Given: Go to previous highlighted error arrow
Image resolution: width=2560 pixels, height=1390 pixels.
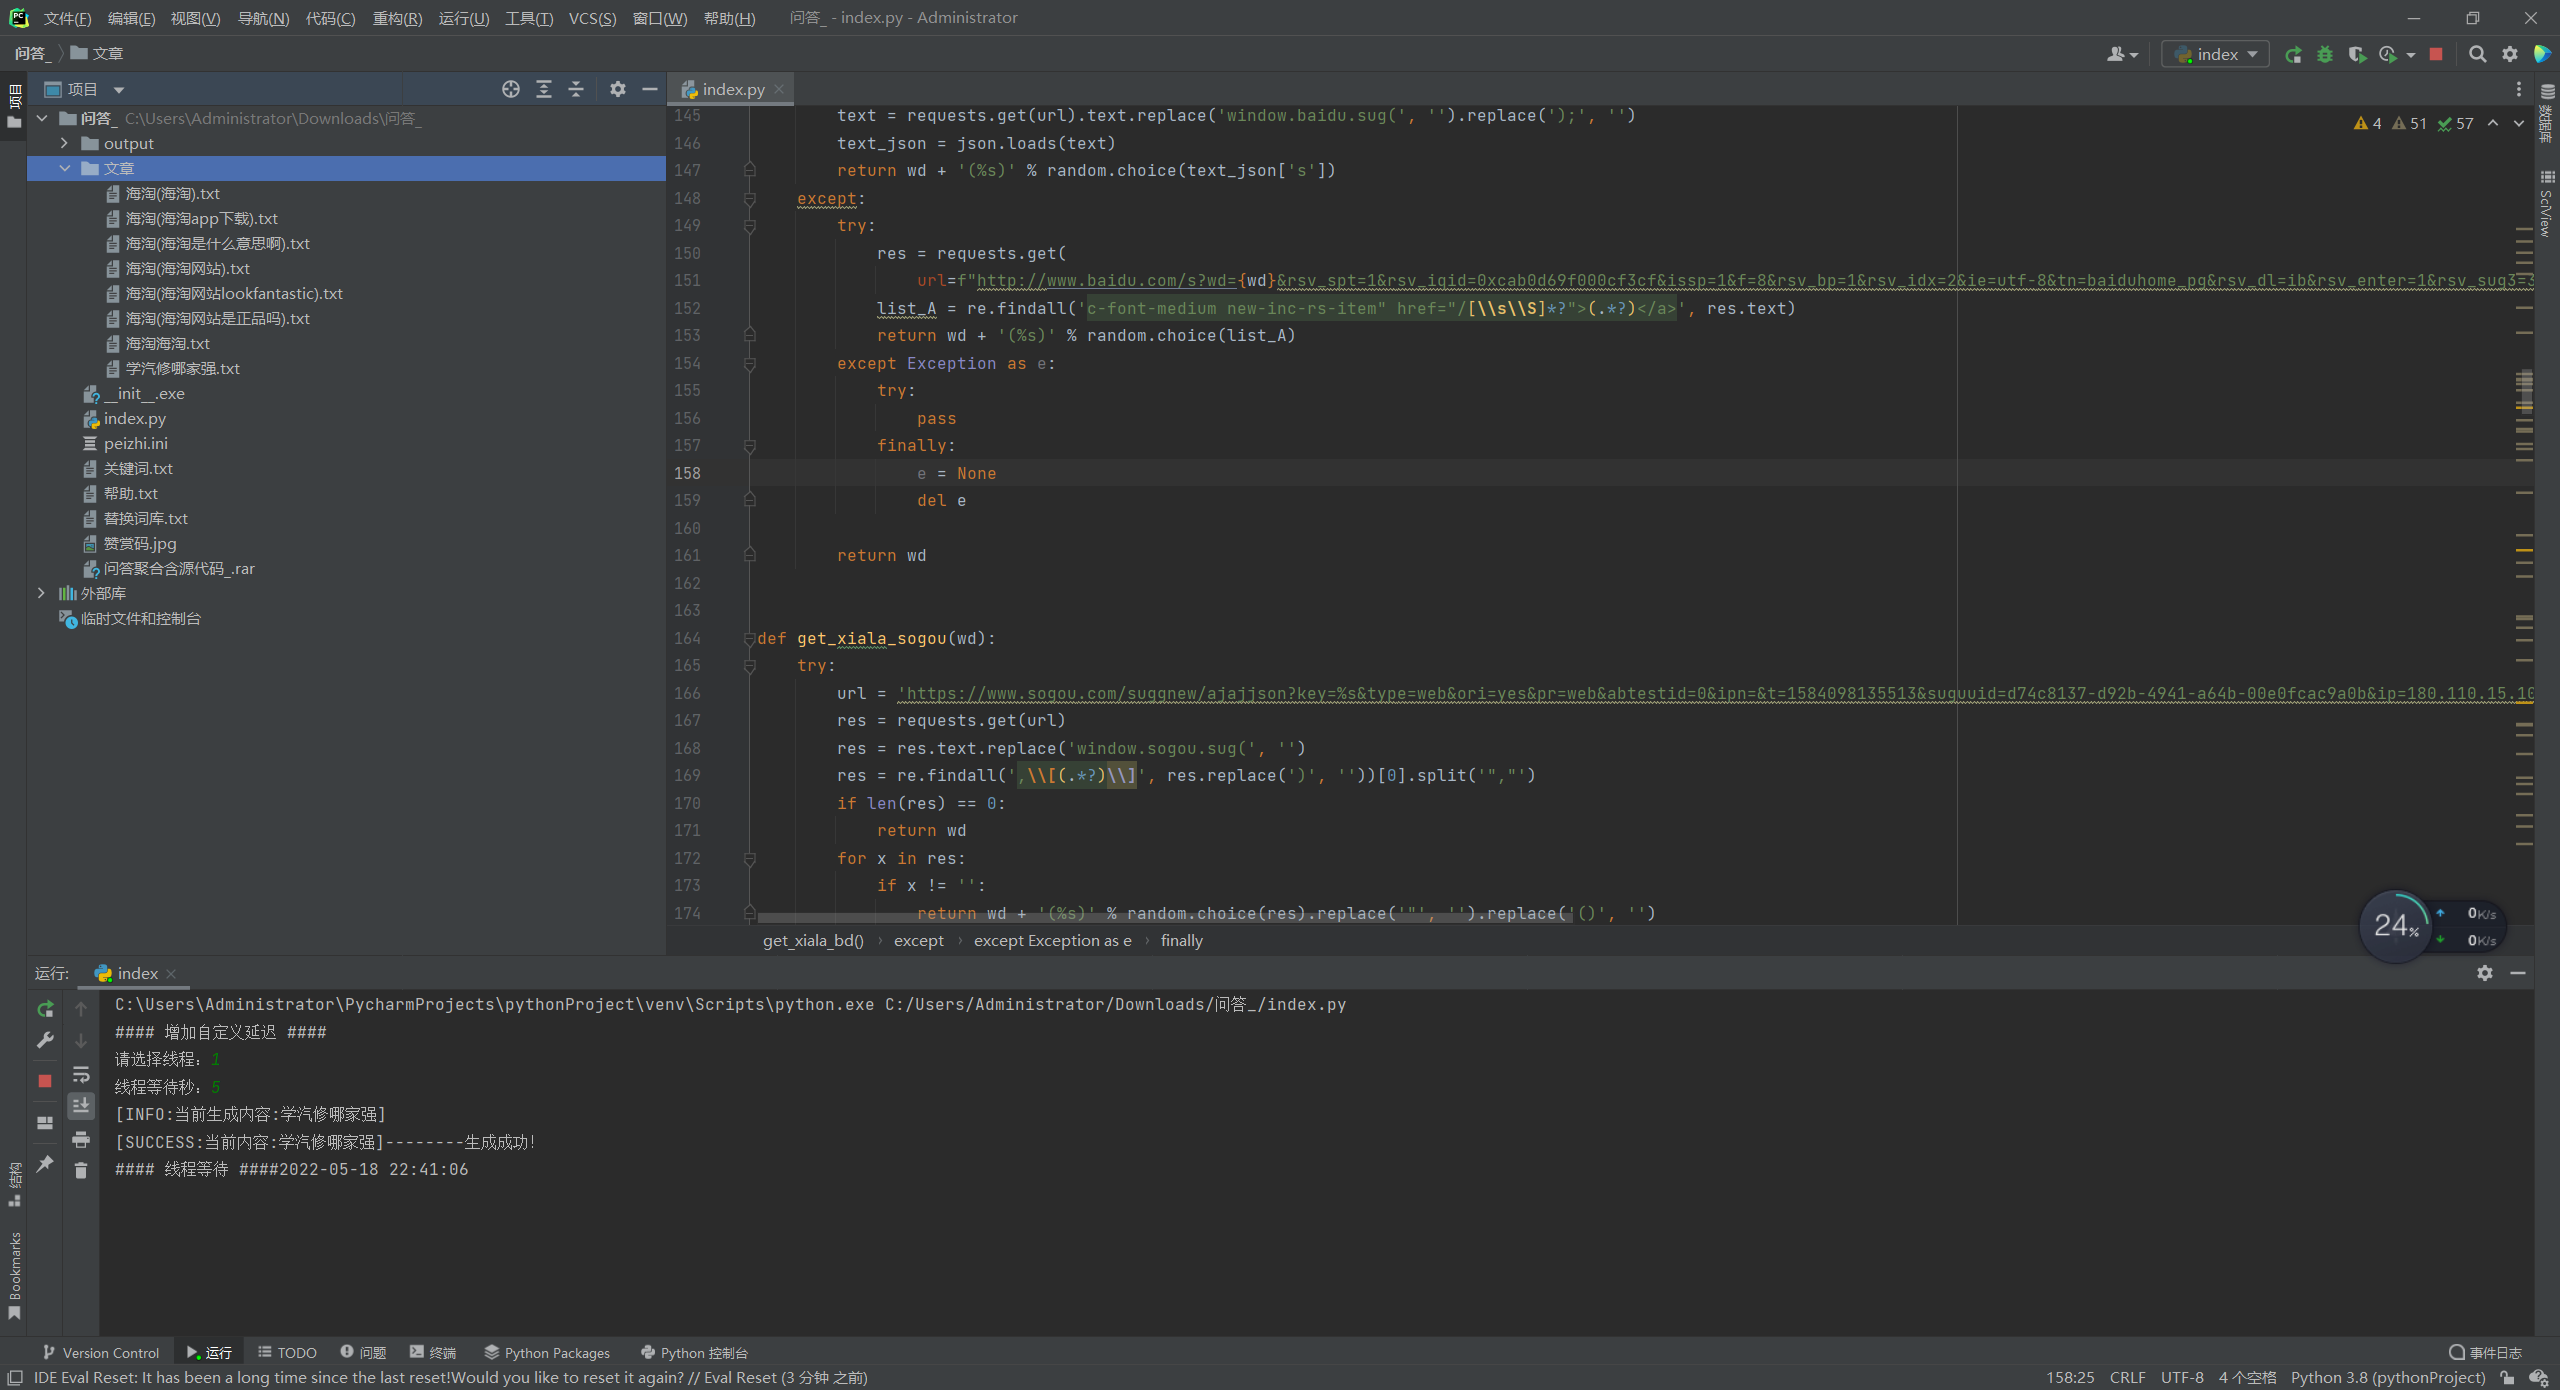Looking at the screenshot, I should click(2493, 123).
